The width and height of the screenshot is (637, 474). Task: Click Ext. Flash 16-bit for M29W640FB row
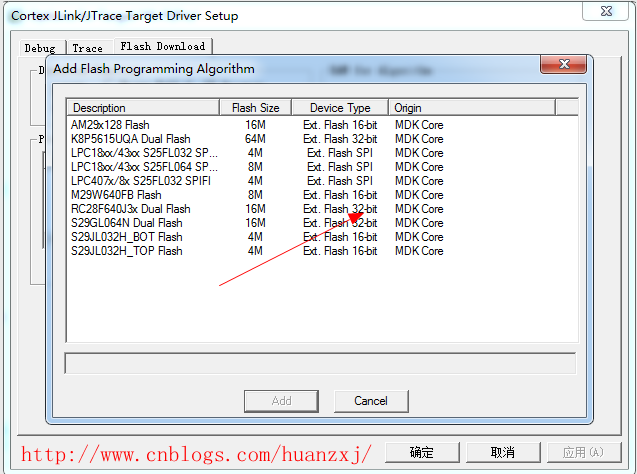340,195
